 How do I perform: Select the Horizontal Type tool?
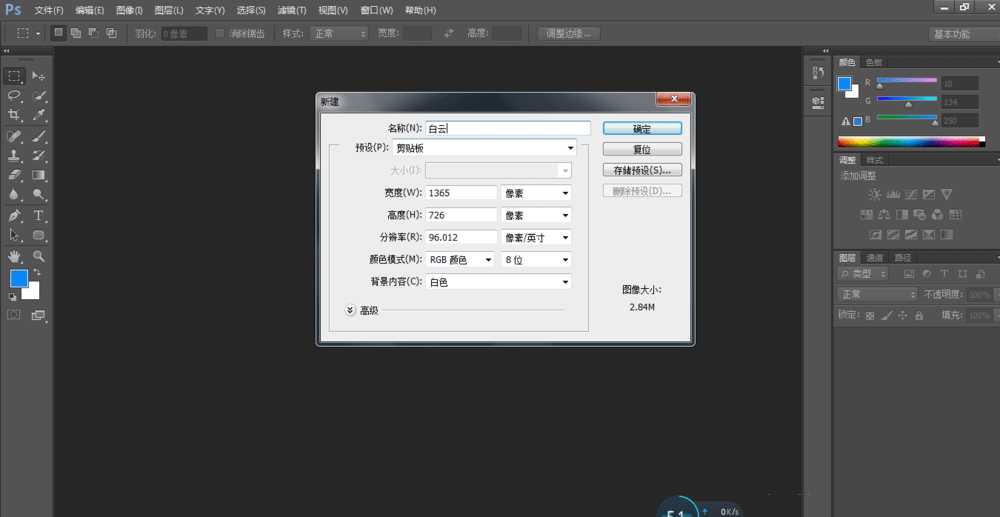point(39,216)
